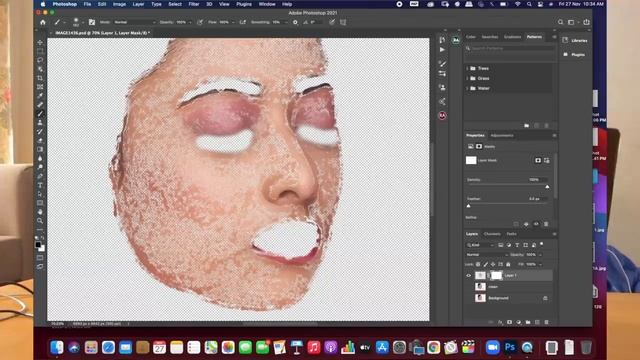Hide Layer 1 using eye icon

pos(469,276)
